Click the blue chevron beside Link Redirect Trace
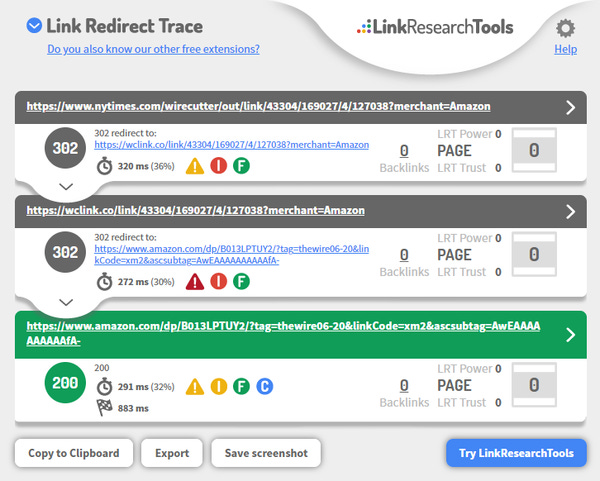 pos(34,26)
